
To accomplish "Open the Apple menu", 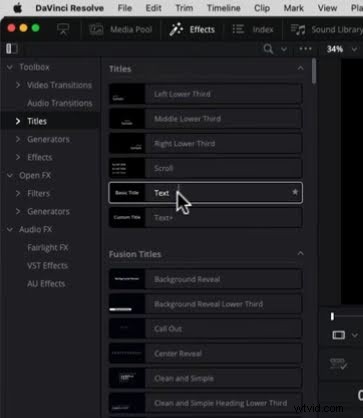I will tap(18, 8).
